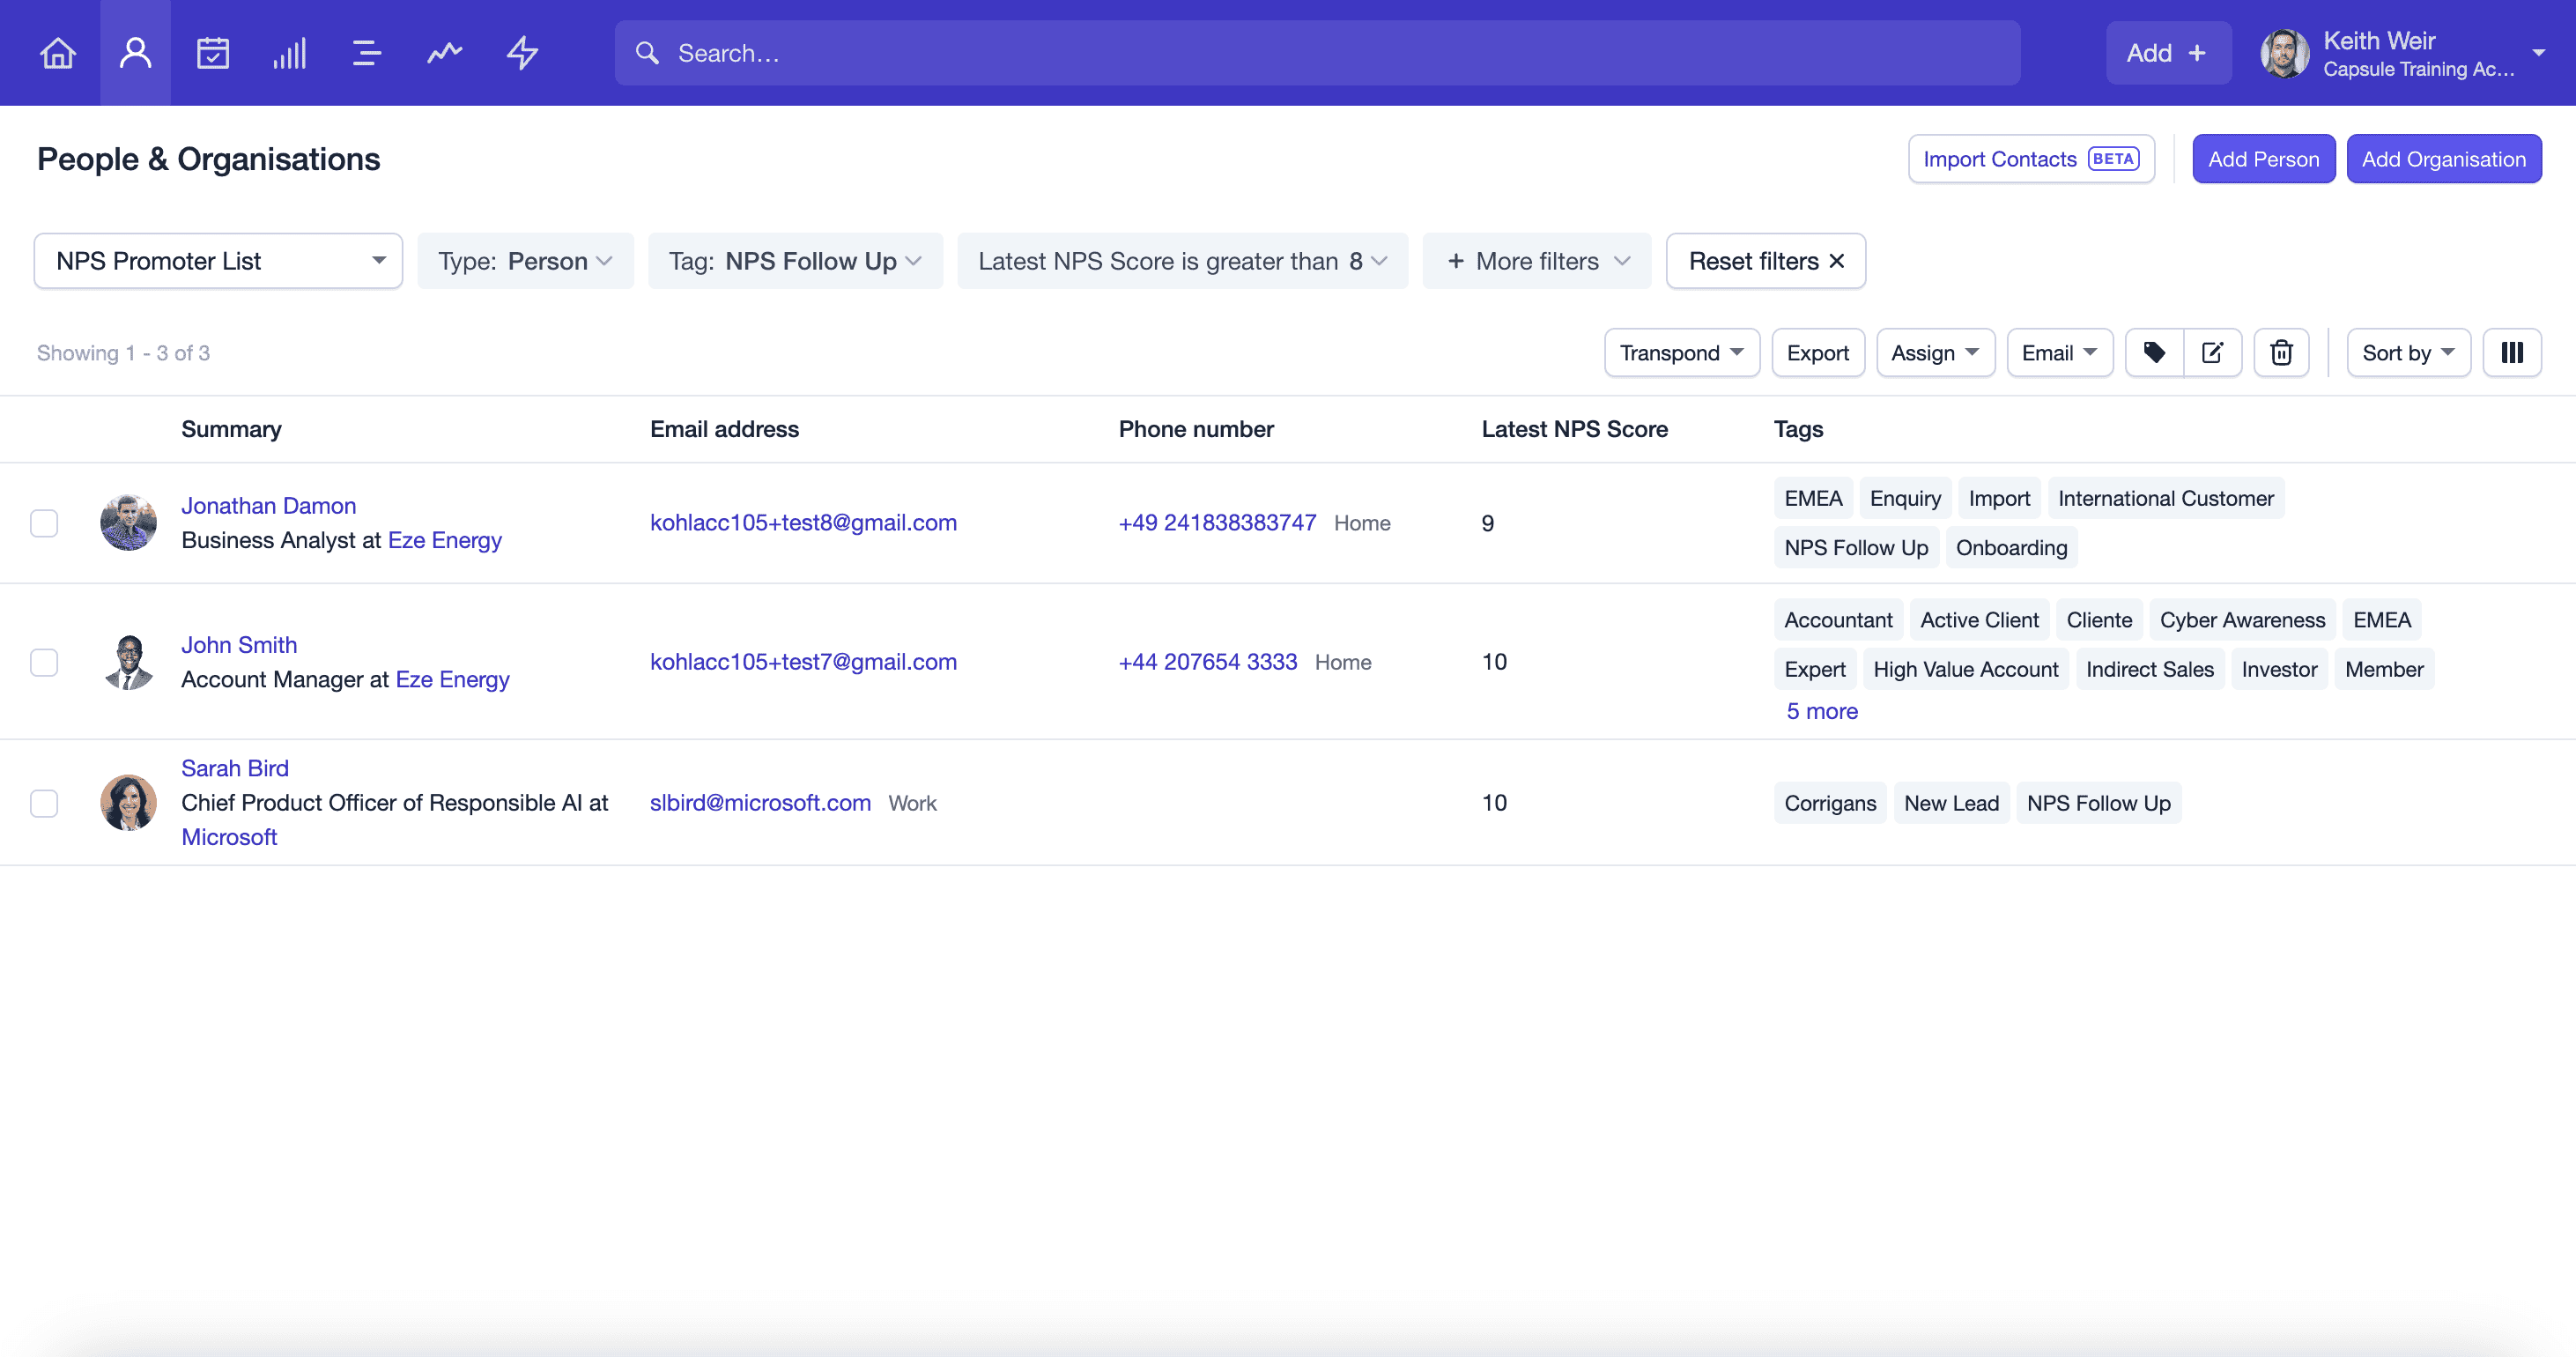This screenshot has height=1357, width=2576.
Task: Open the Home dashboard icon
Action: click(58, 53)
